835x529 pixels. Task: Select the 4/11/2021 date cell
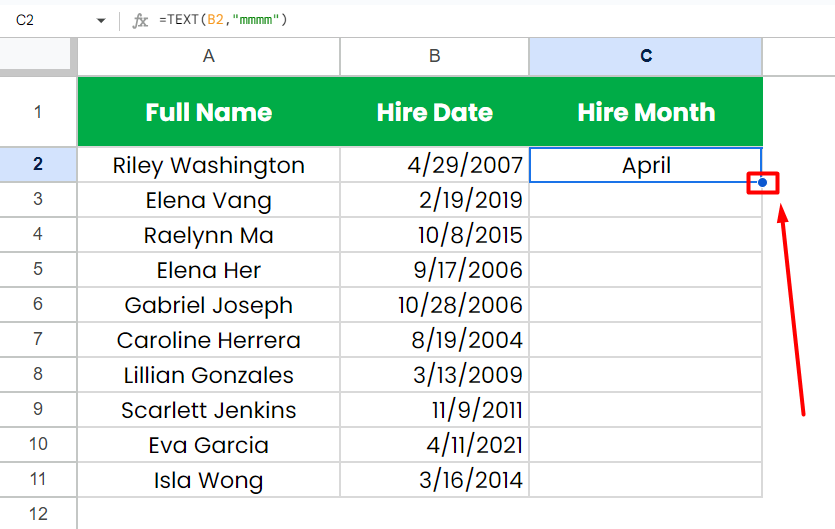pyautogui.click(x=435, y=445)
